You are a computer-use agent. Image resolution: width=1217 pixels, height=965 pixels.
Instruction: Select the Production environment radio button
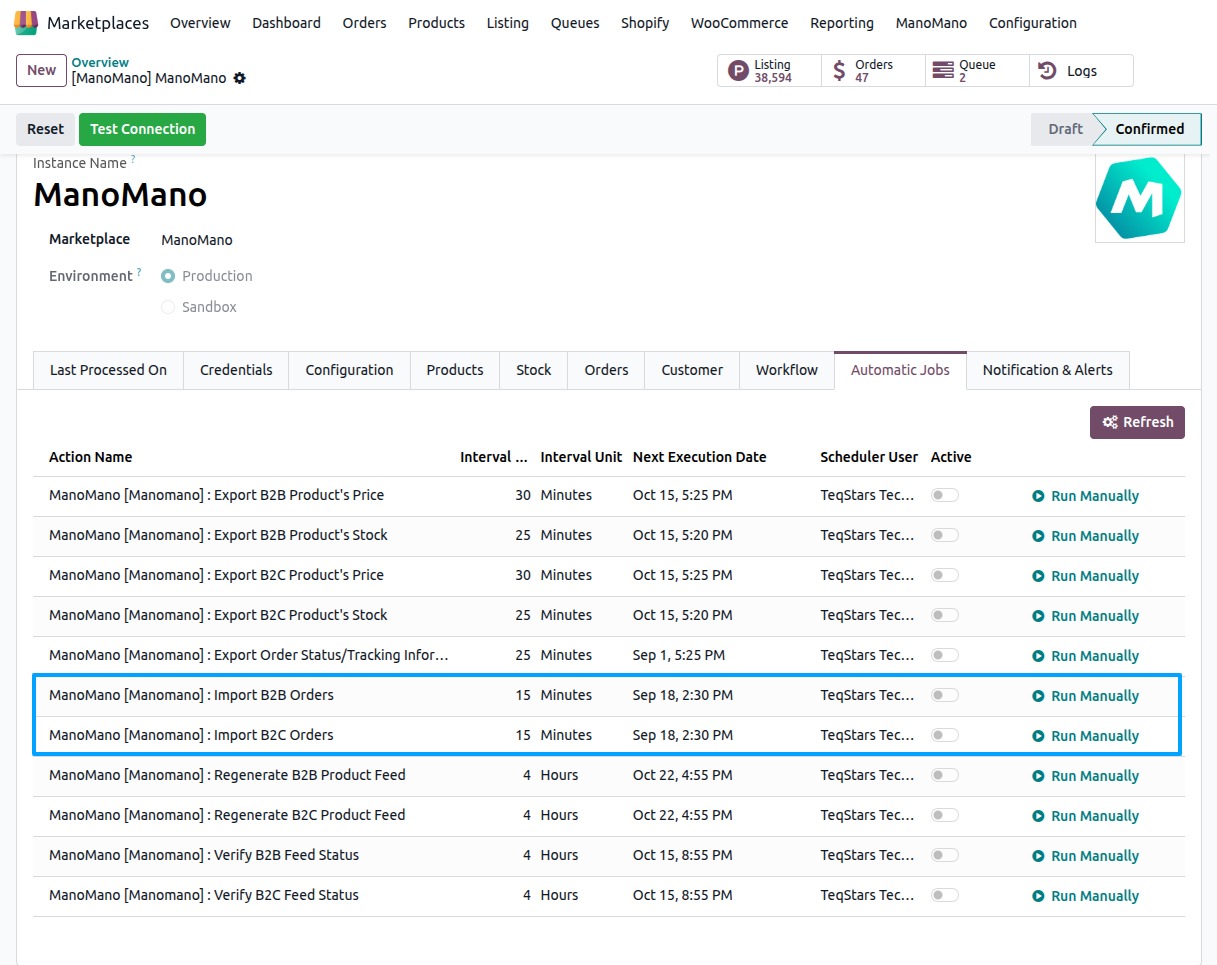click(x=168, y=276)
